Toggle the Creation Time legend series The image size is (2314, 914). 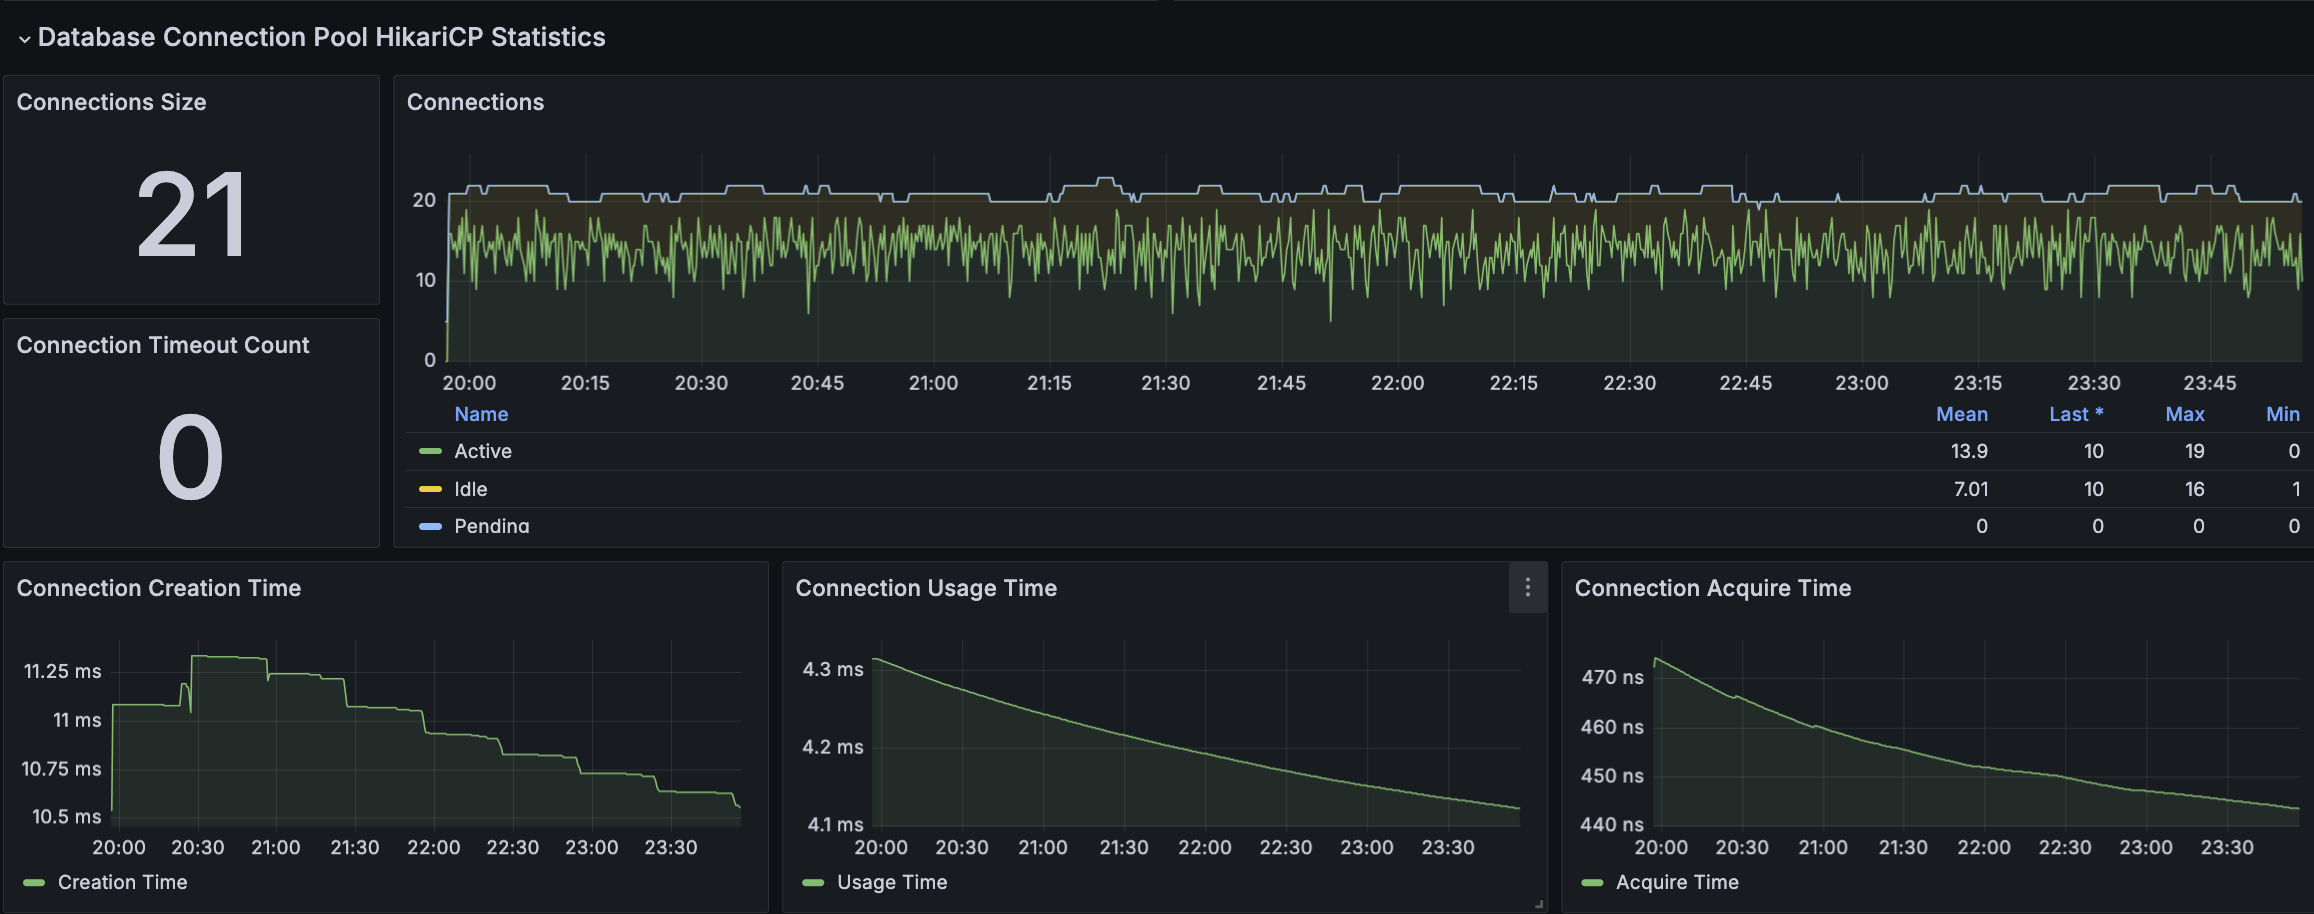(123, 882)
